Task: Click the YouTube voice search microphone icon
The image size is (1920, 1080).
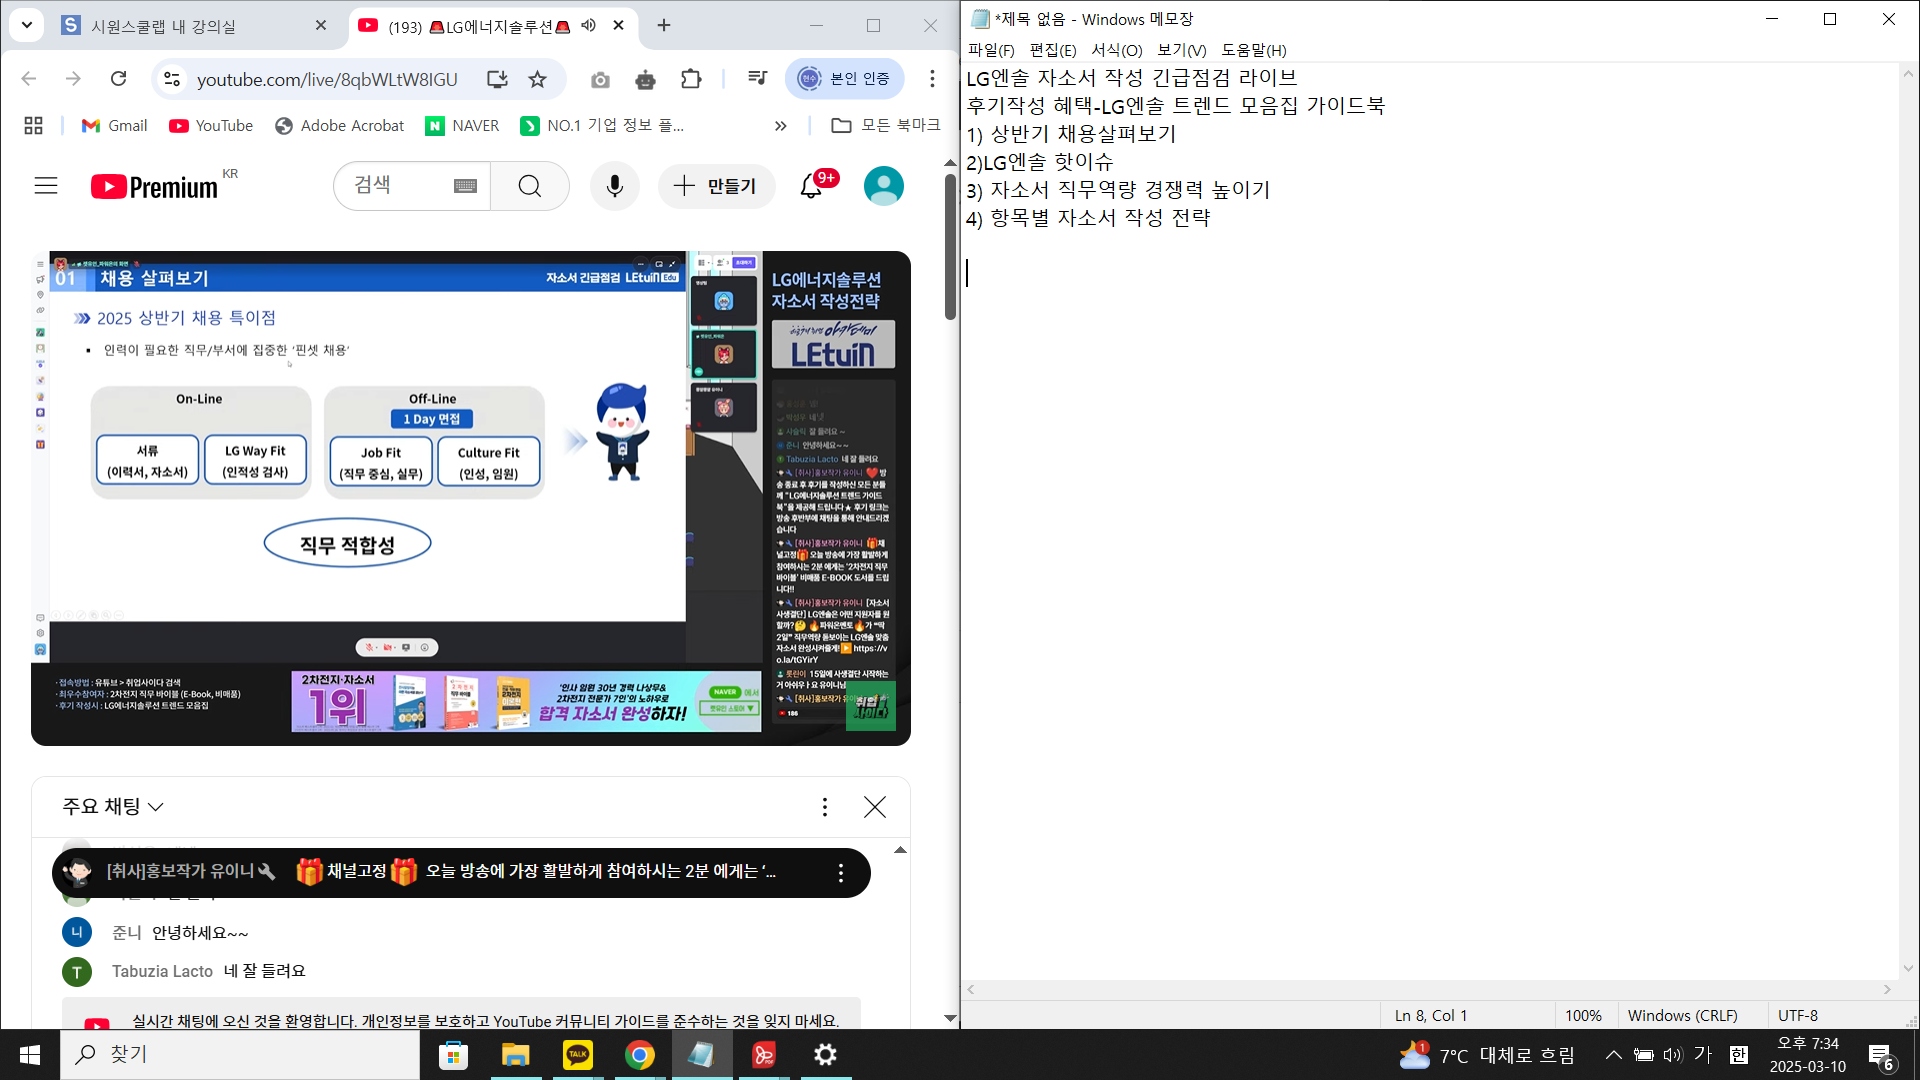Action: click(614, 186)
